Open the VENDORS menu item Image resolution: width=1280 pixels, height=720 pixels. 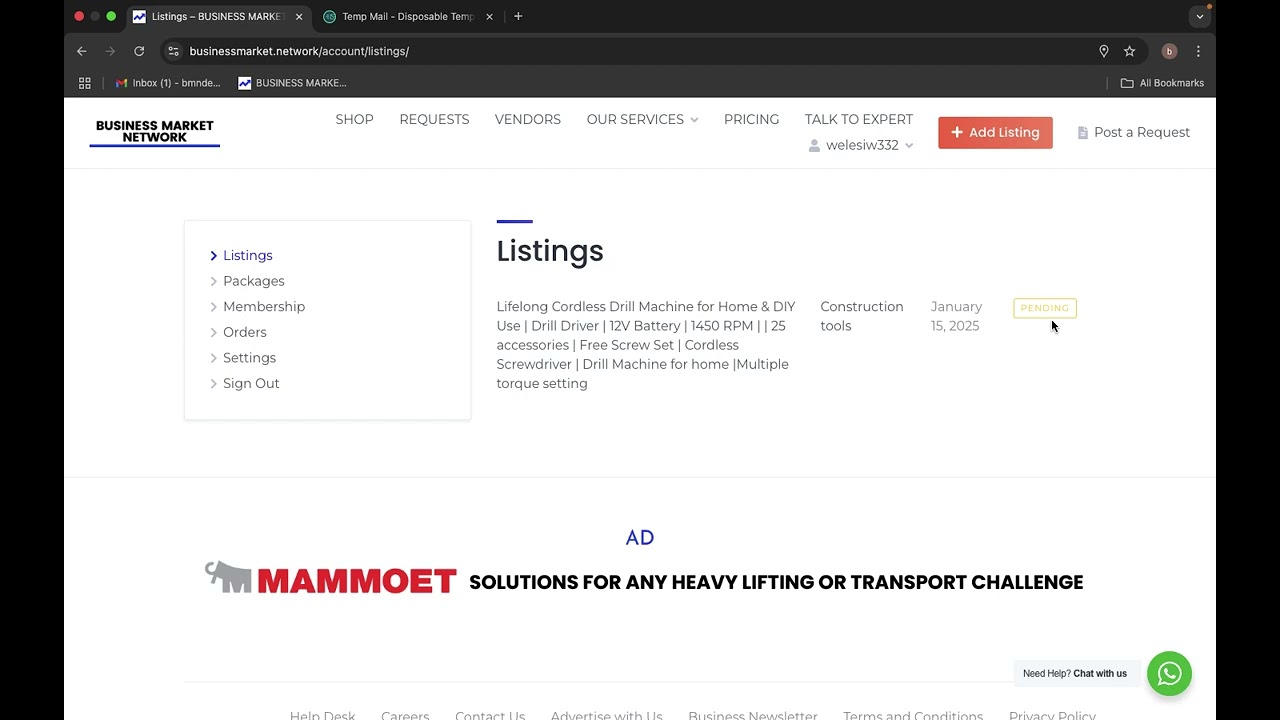[x=528, y=119]
